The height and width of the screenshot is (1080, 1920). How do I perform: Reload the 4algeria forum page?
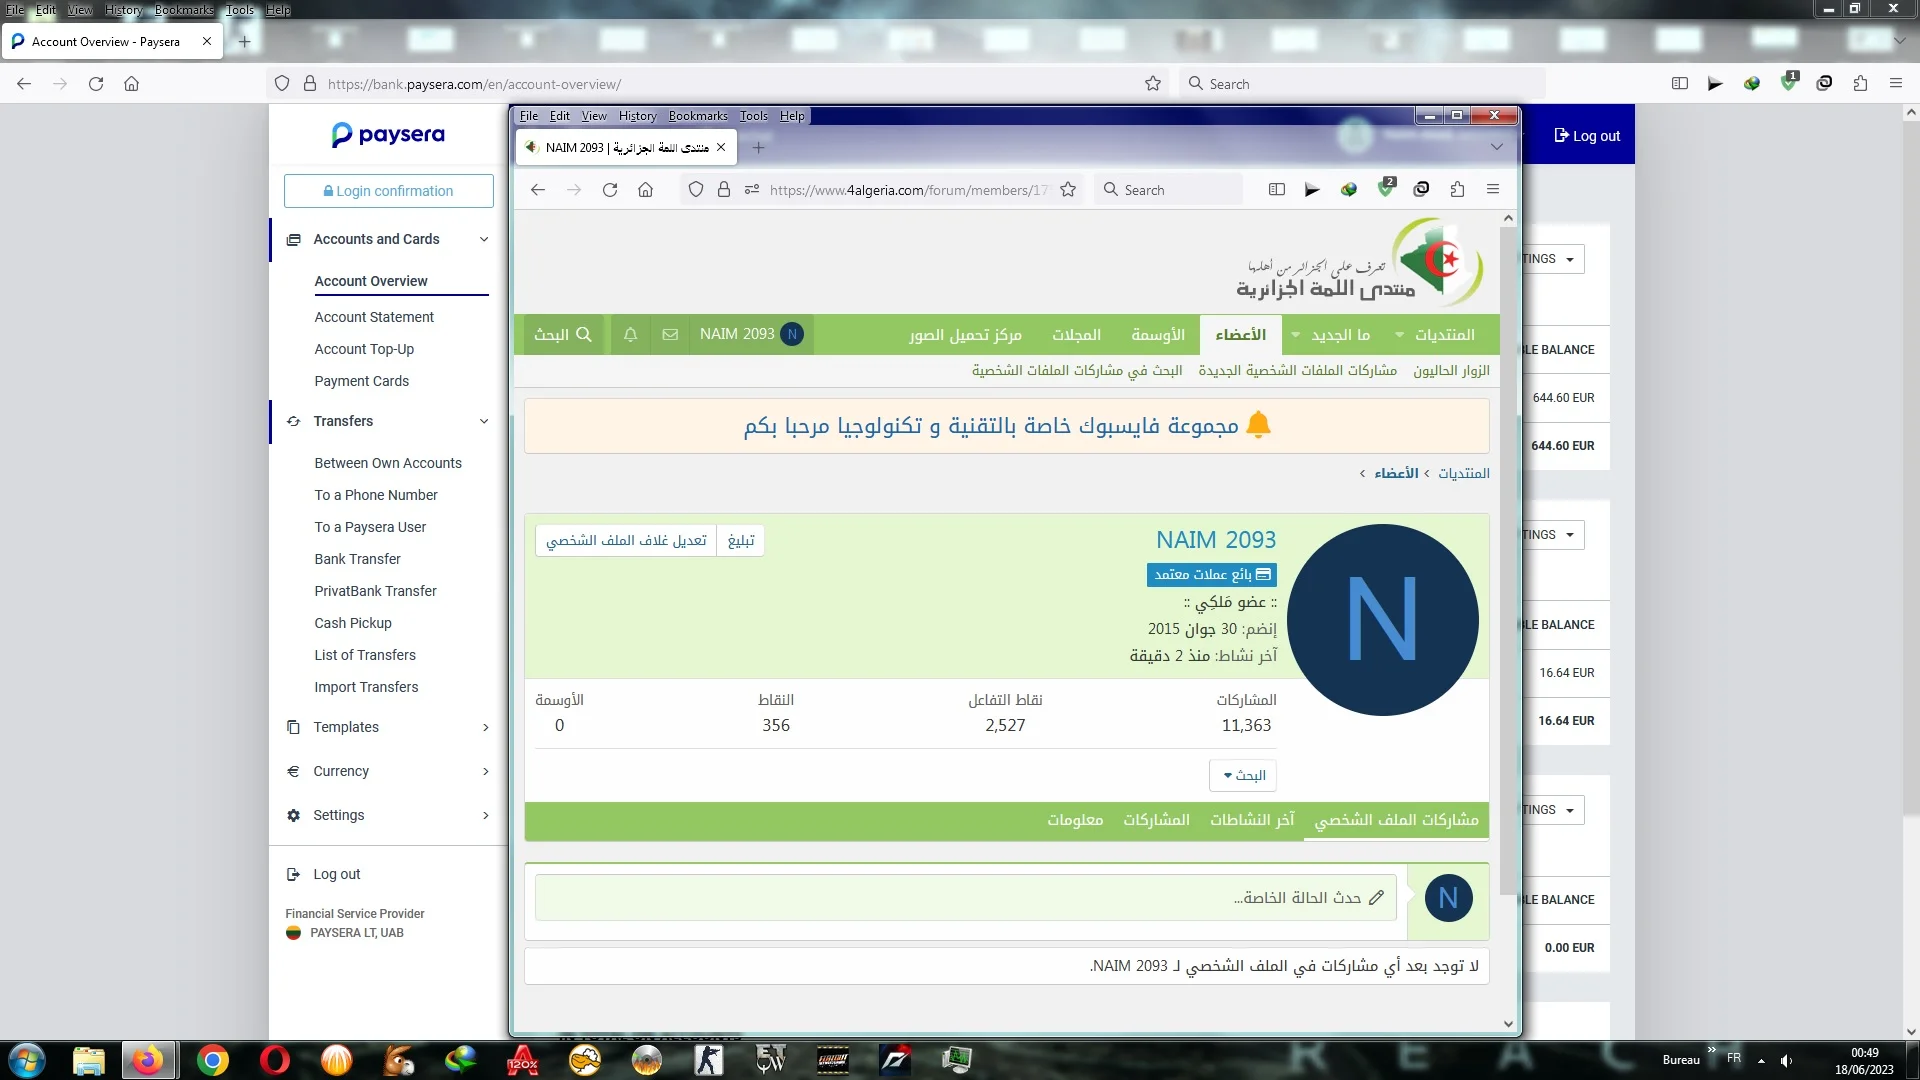610,190
